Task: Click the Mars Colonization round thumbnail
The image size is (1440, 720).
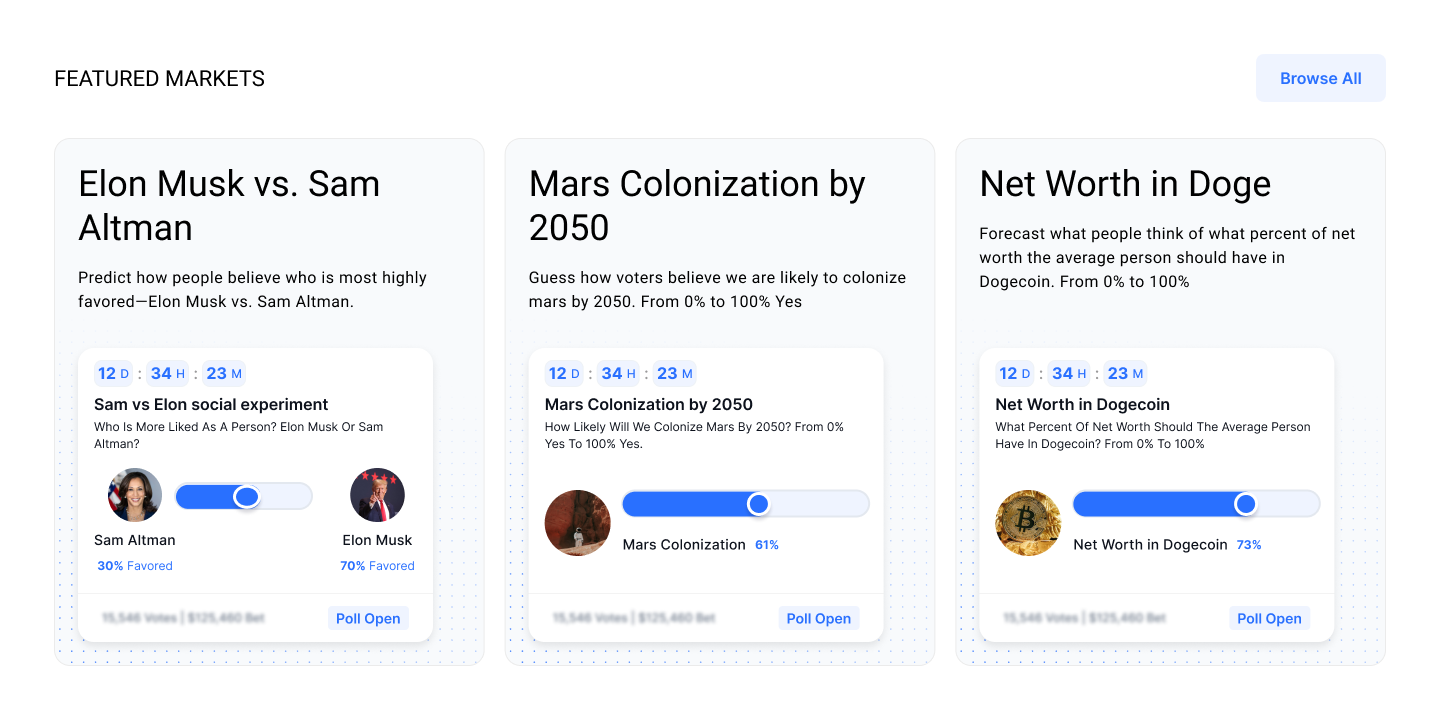Action: click(578, 523)
